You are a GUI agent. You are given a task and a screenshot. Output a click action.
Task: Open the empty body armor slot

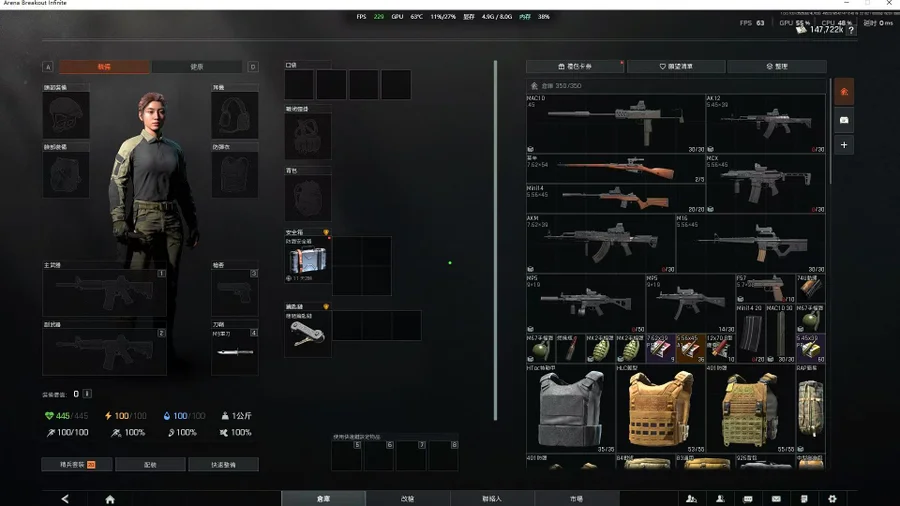tap(235, 175)
